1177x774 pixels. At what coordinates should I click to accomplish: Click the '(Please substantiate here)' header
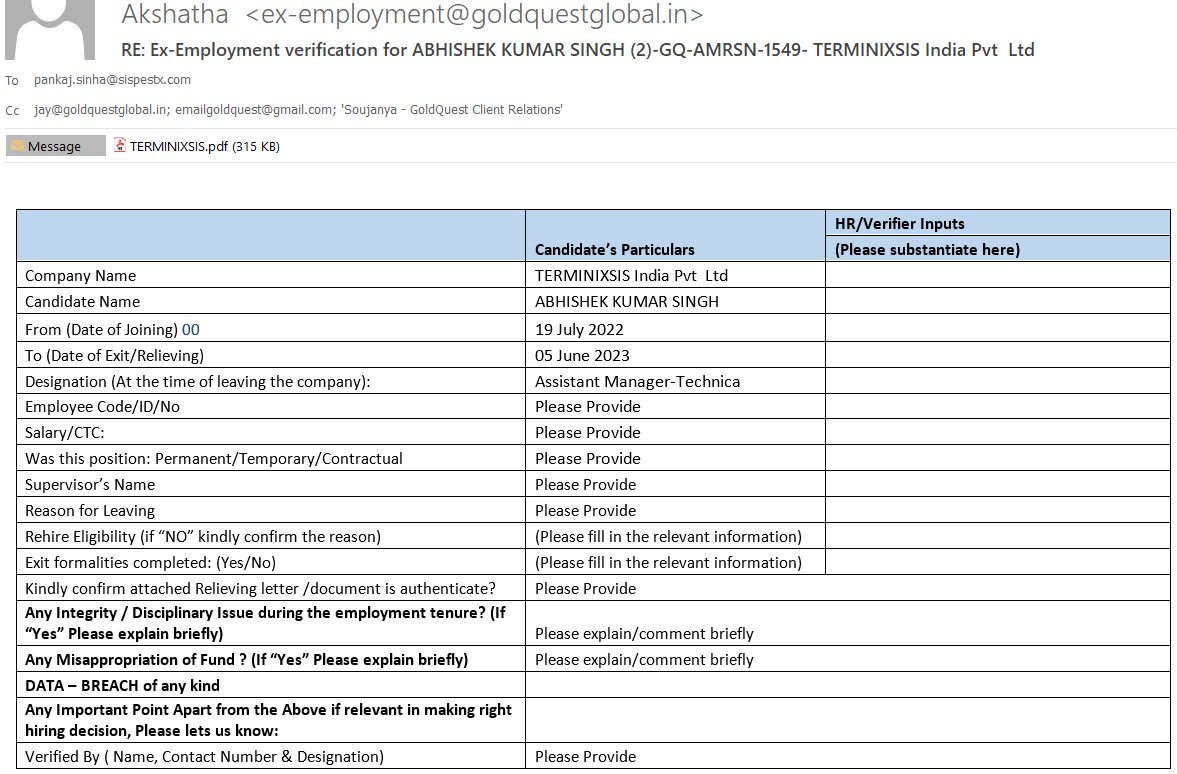927,249
